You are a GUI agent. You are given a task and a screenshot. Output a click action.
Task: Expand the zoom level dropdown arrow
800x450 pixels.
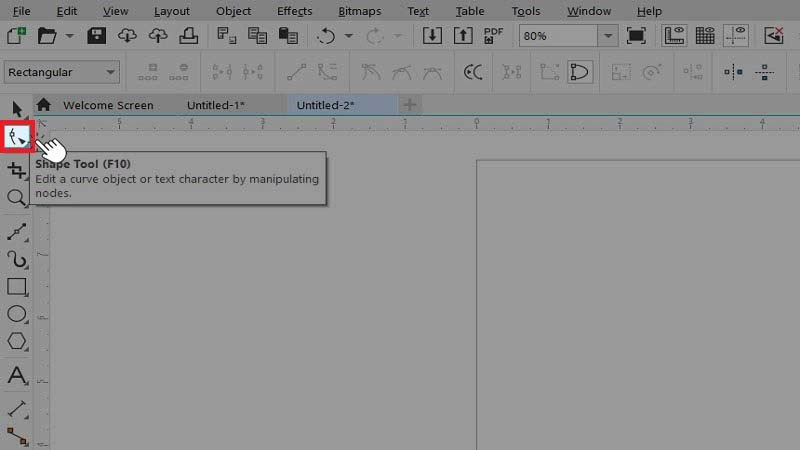(608, 36)
